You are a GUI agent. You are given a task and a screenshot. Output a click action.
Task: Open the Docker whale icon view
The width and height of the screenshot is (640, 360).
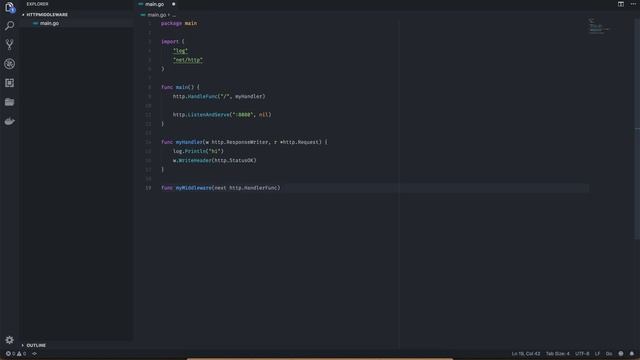[x=9, y=121]
